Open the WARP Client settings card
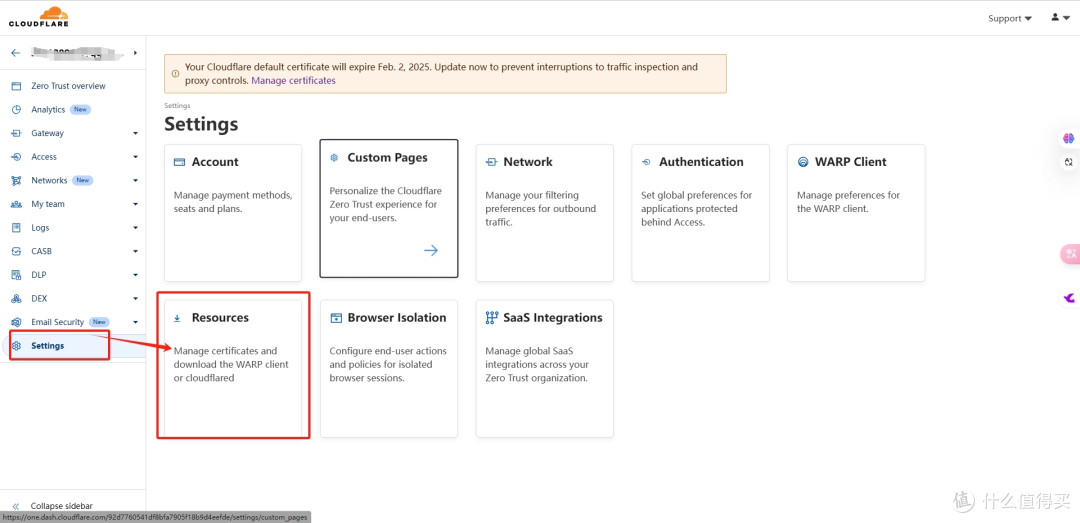The image size is (1080, 523). coord(856,213)
